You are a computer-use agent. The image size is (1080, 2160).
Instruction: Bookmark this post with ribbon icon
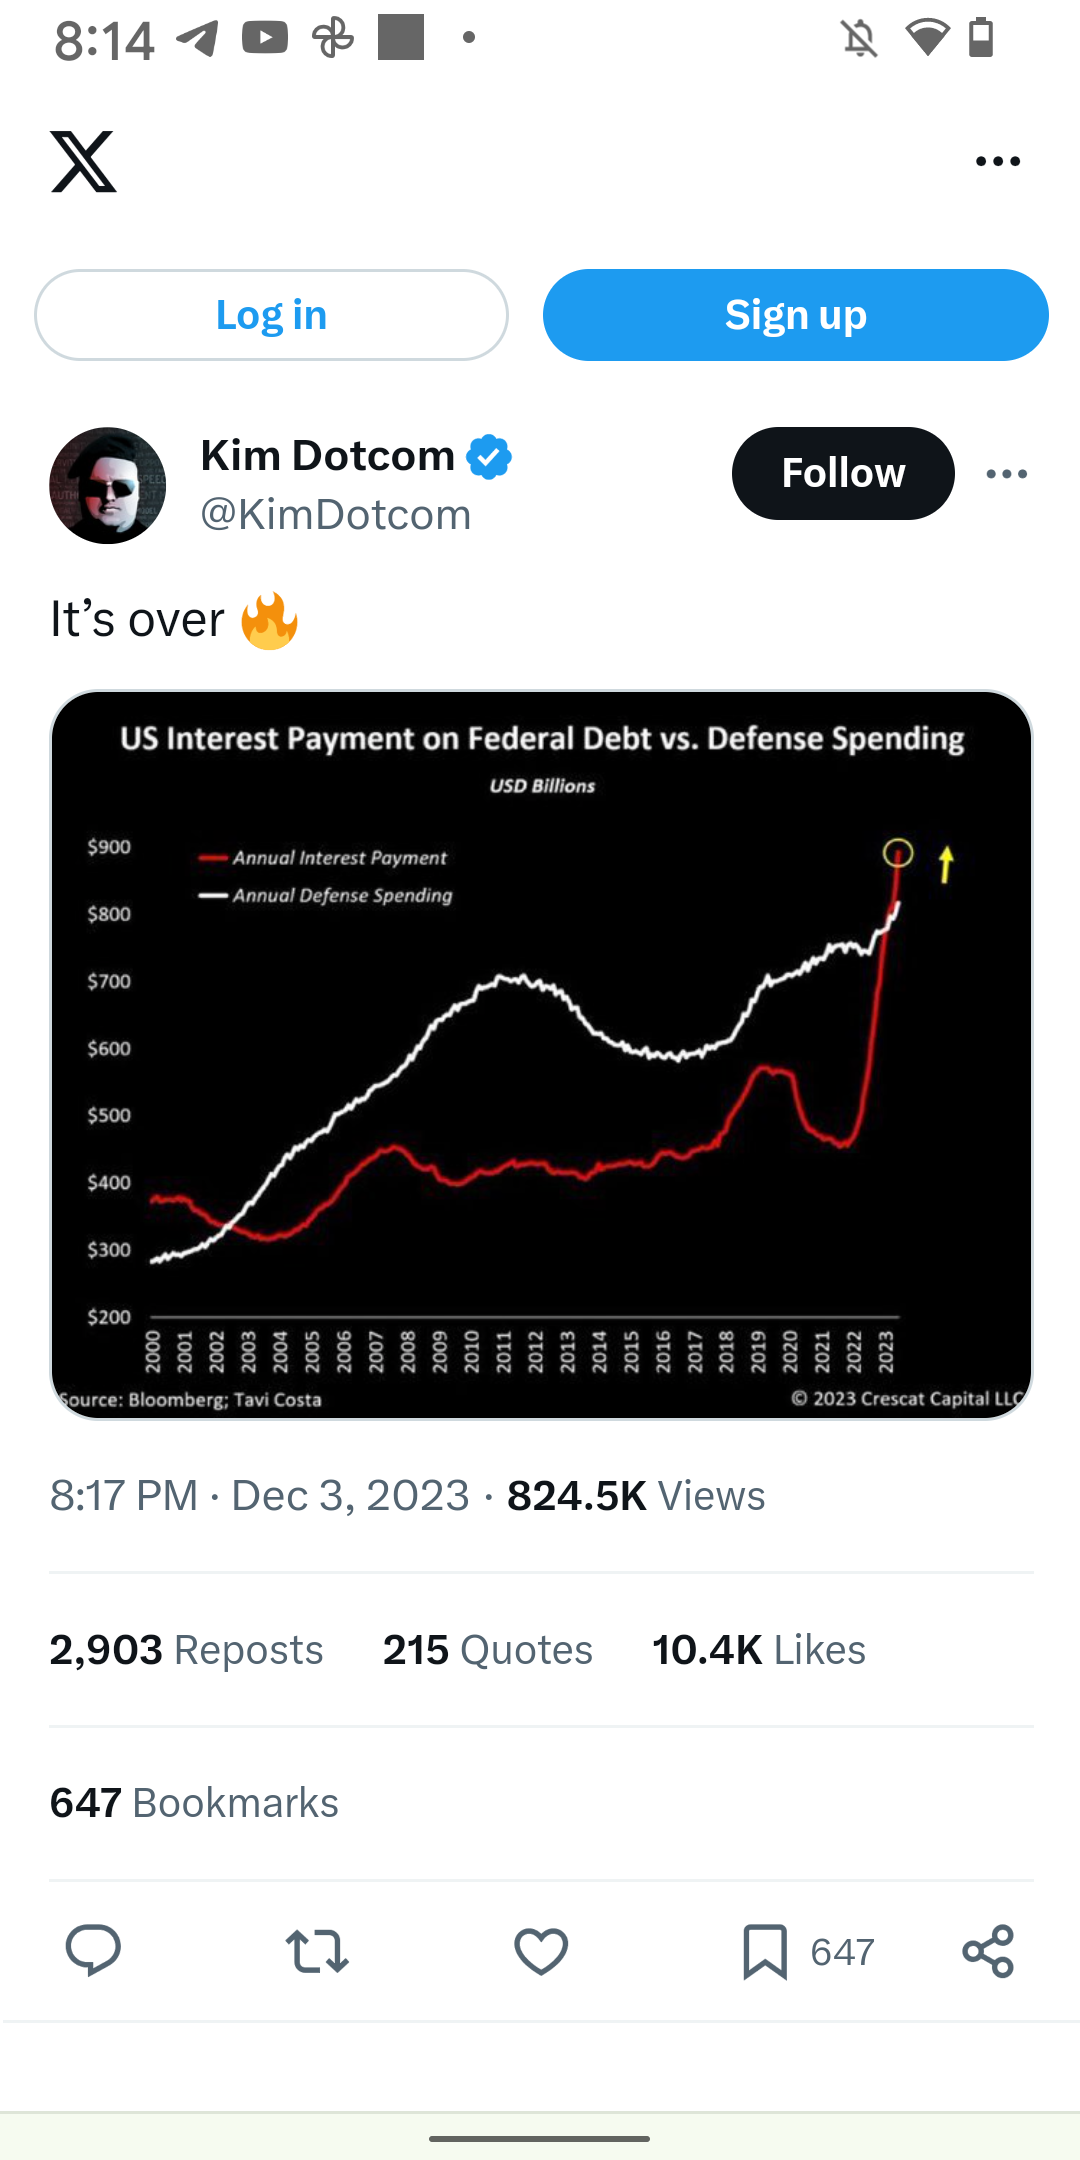point(765,1951)
